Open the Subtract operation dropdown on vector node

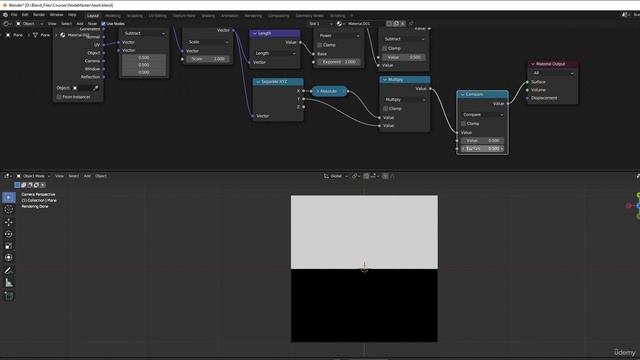[x=144, y=33]
